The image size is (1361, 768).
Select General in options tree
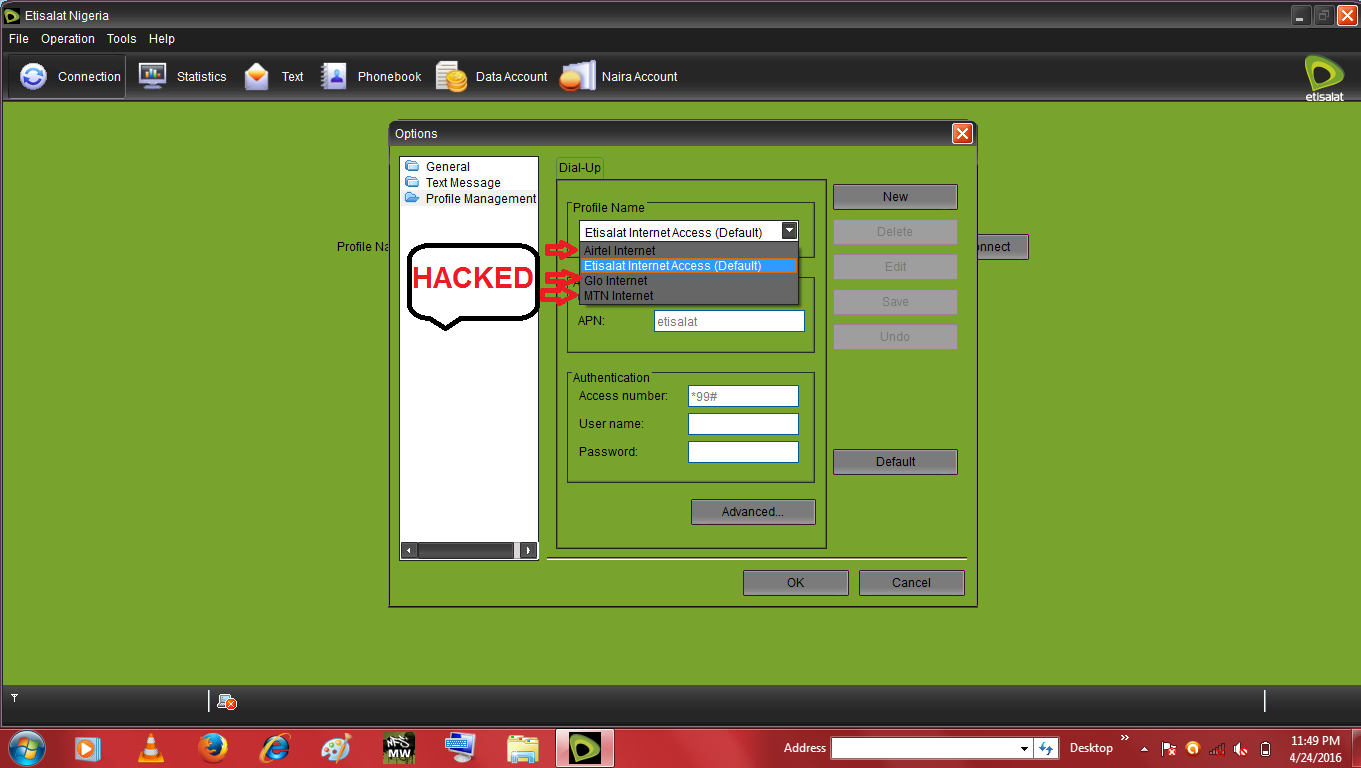point(447,167)
